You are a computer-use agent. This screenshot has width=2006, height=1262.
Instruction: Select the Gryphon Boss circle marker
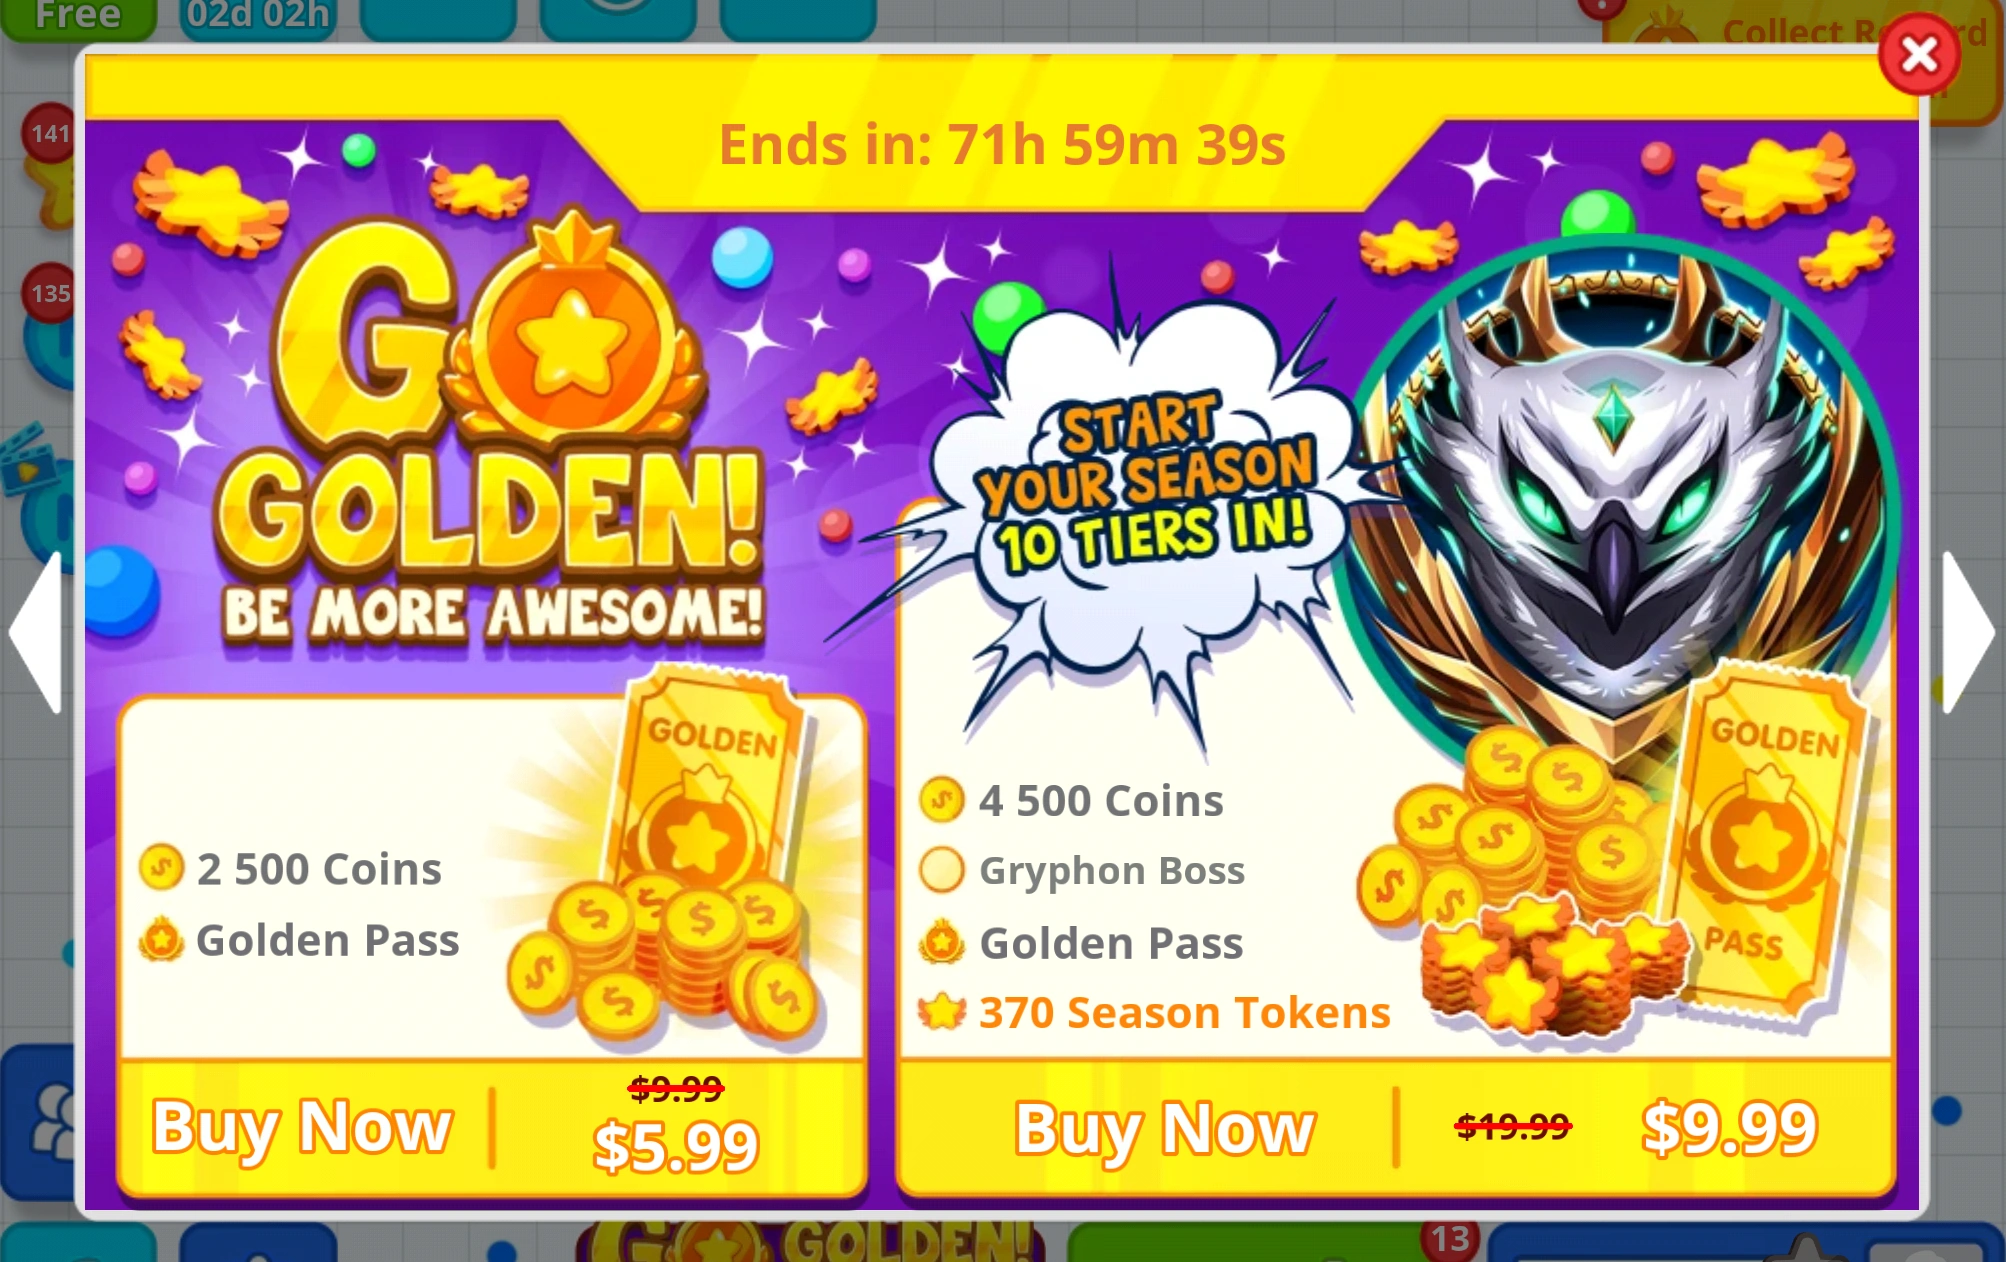[x=942, y=870]
